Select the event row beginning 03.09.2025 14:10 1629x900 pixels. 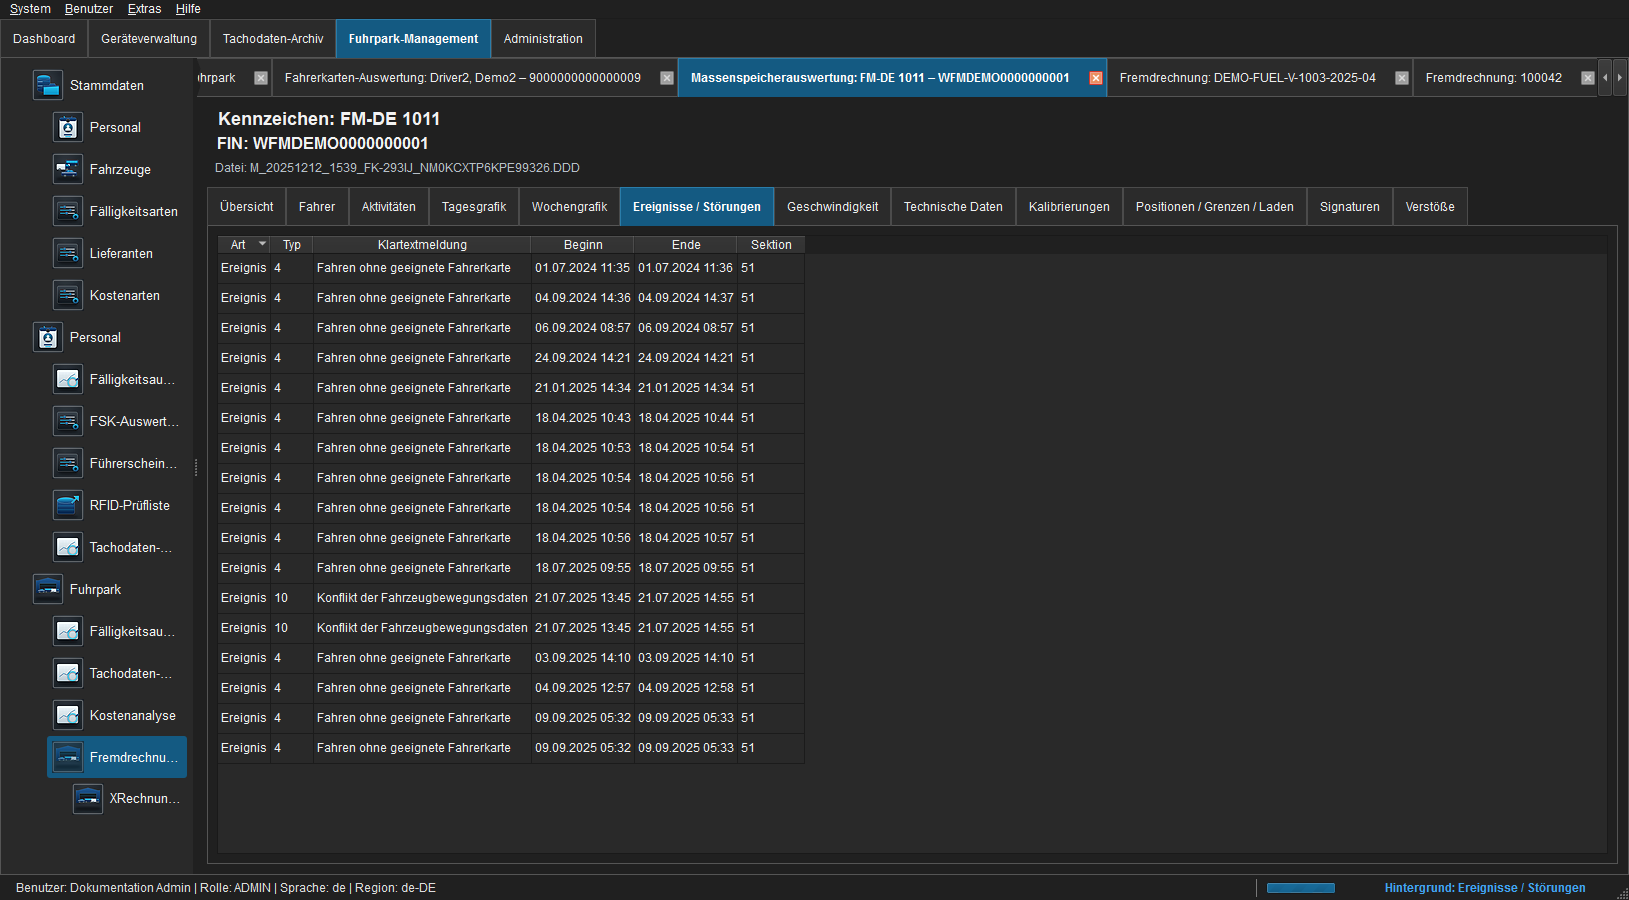(511, 658)
